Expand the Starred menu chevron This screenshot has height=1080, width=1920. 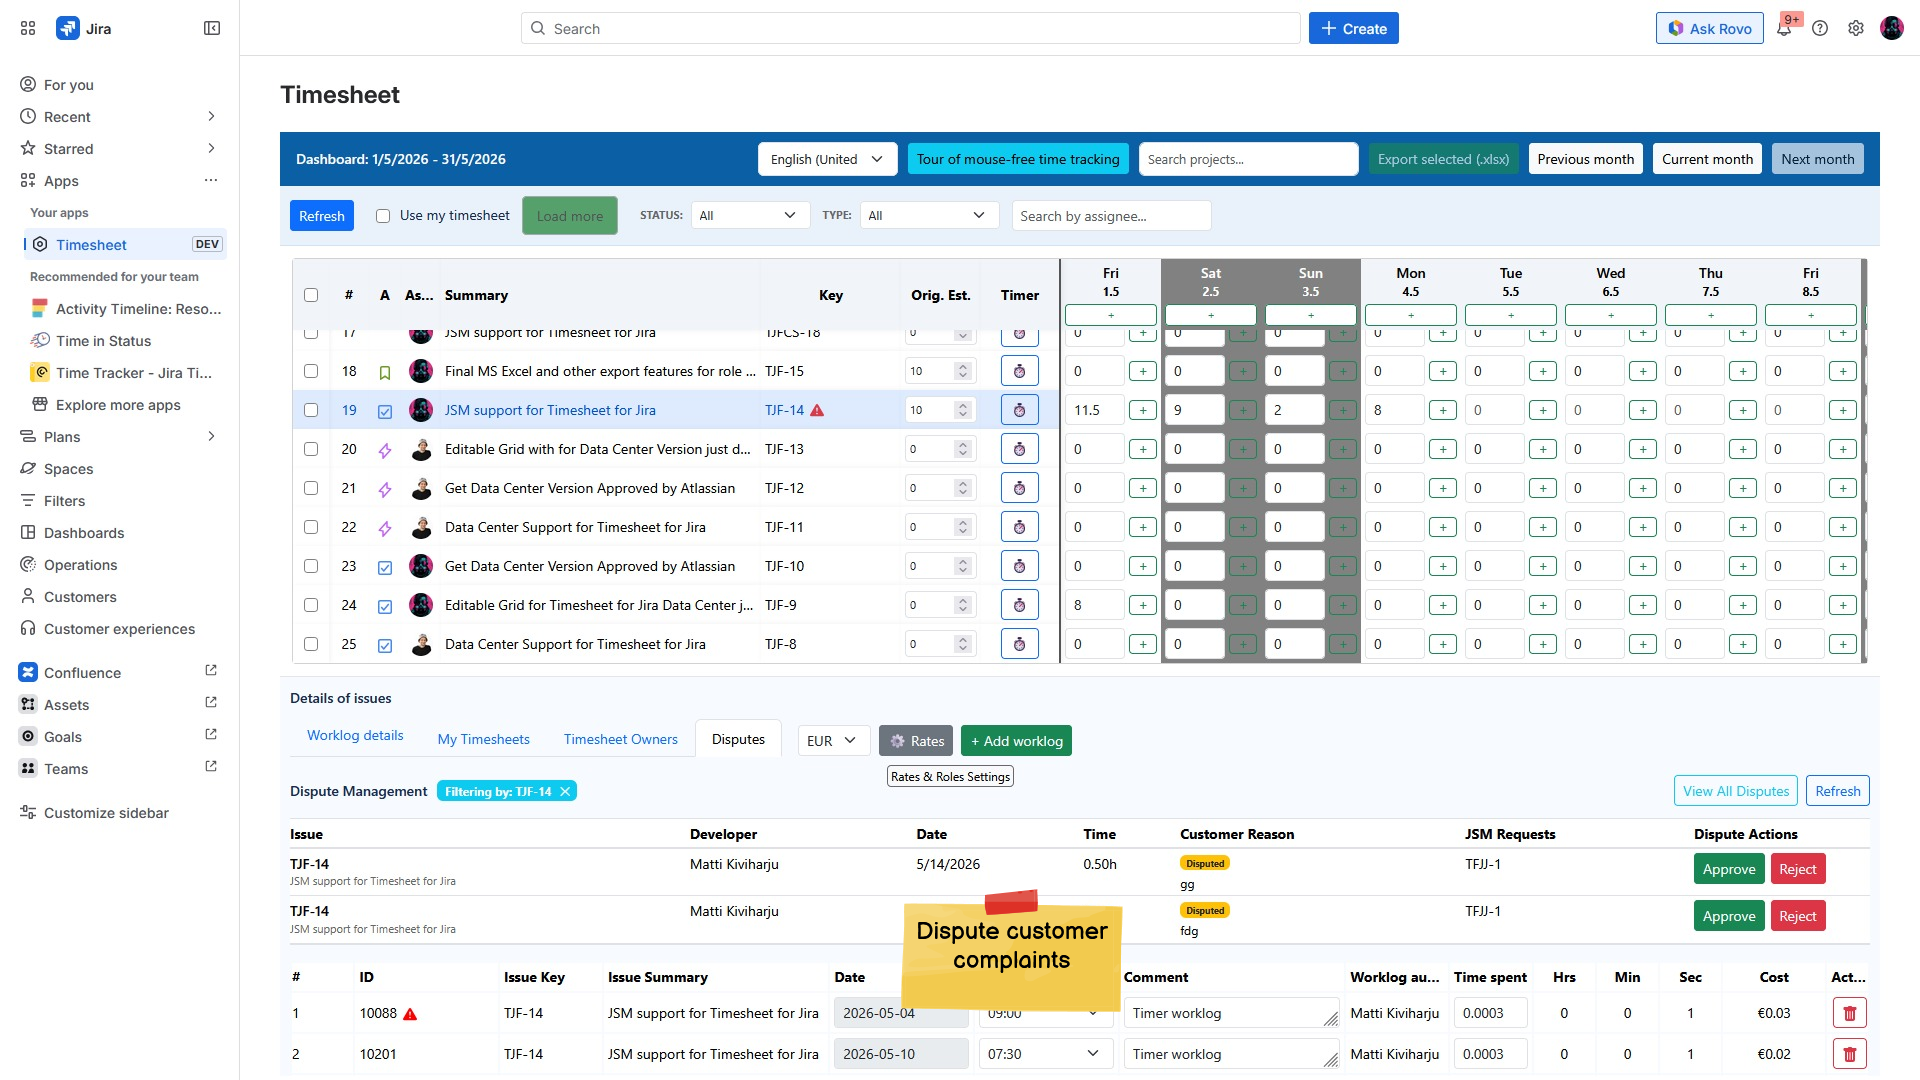(x=211, y=148)
